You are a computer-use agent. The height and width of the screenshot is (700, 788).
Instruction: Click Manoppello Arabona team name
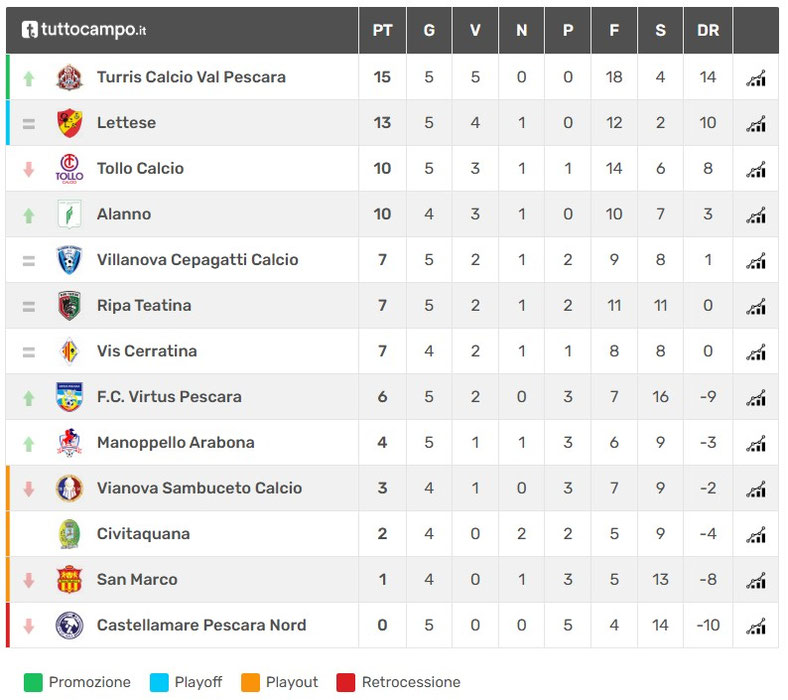tap(175, 443)
